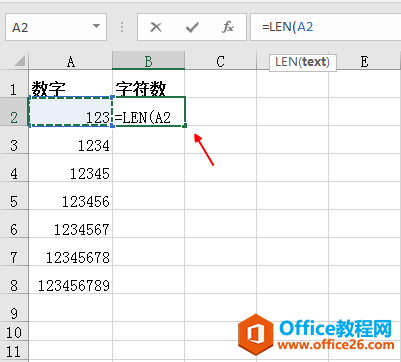Viewport: 401px width, 362px height.
Task: Click cell A2 containing 123
Action: pos(71,112)
